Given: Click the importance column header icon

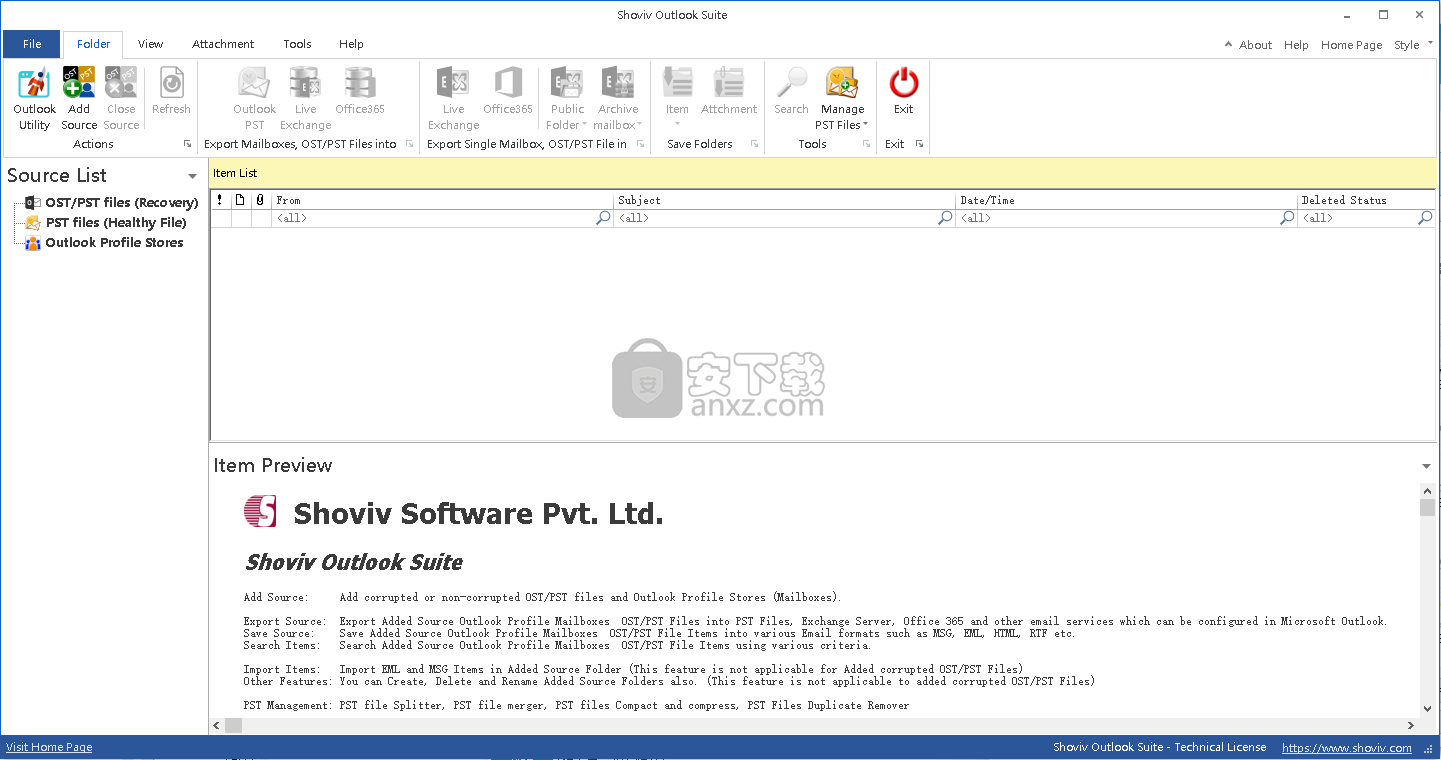Looking at the screenshot, I should click(220, 200).
